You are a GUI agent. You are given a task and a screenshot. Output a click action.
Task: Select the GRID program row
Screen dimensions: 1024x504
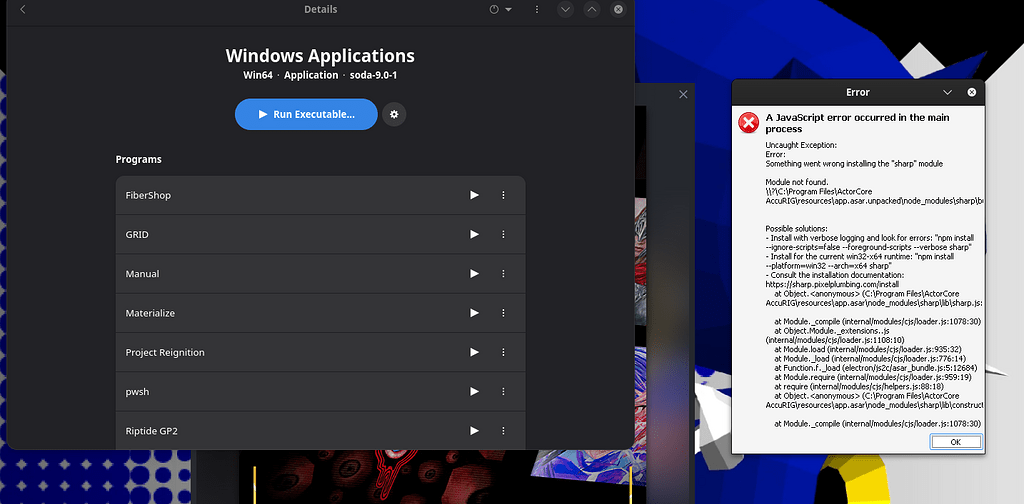coord(321,234)
